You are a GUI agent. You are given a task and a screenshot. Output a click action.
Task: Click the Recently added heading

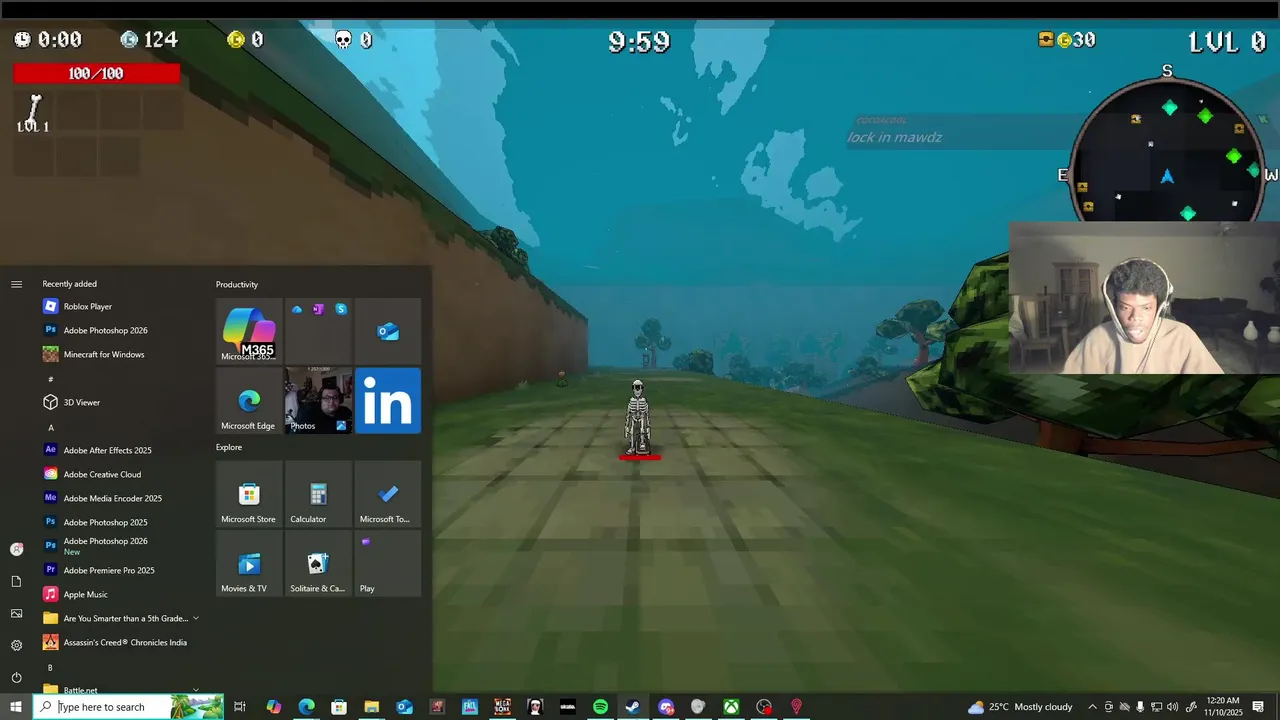point(69,284)
